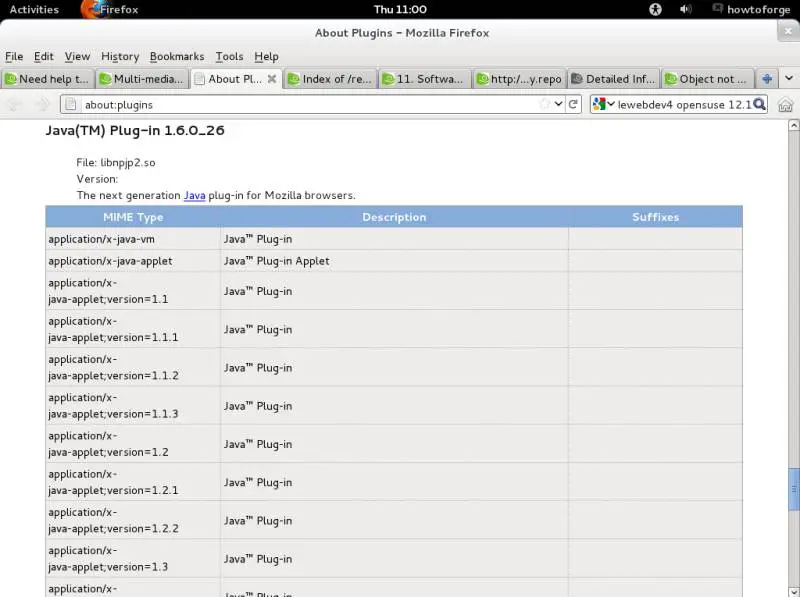Expand the list all tabs dropdown

[x=789, y=79]
